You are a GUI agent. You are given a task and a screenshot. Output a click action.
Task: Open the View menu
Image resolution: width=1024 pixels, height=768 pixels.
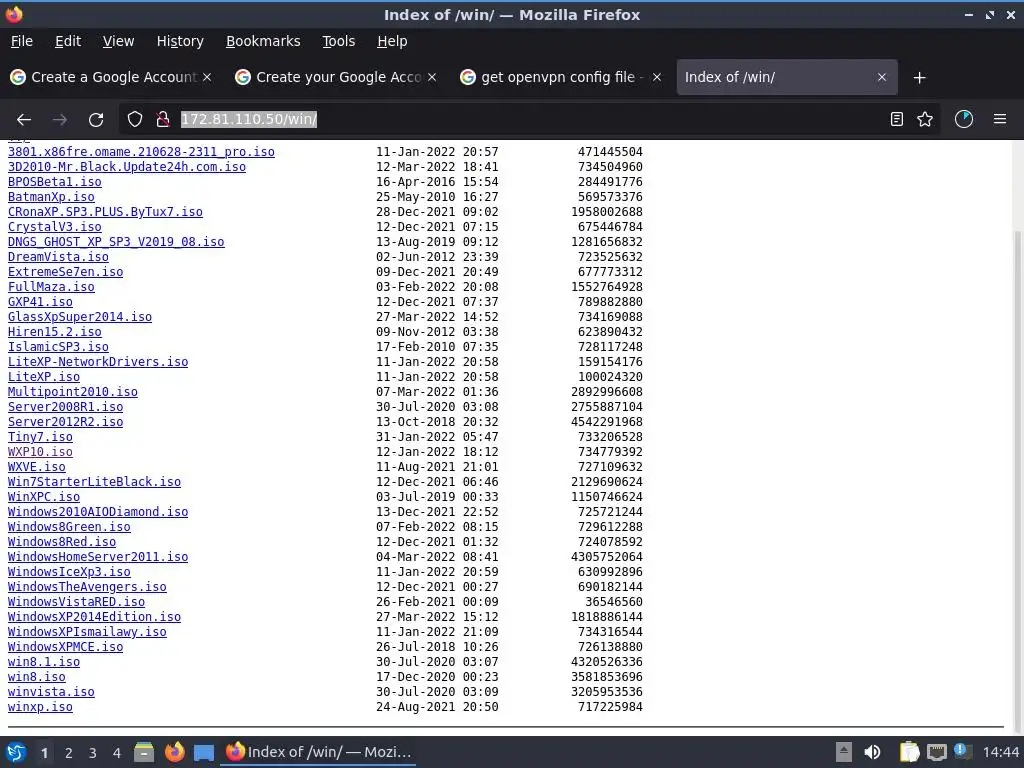118,41
